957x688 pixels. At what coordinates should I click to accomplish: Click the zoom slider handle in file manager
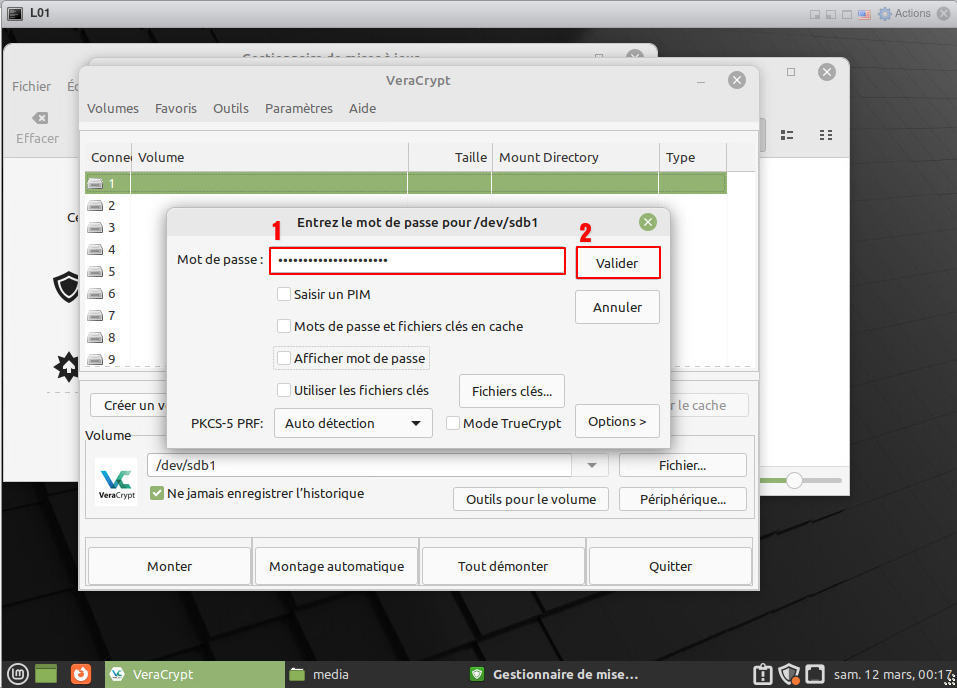(795, 481)
